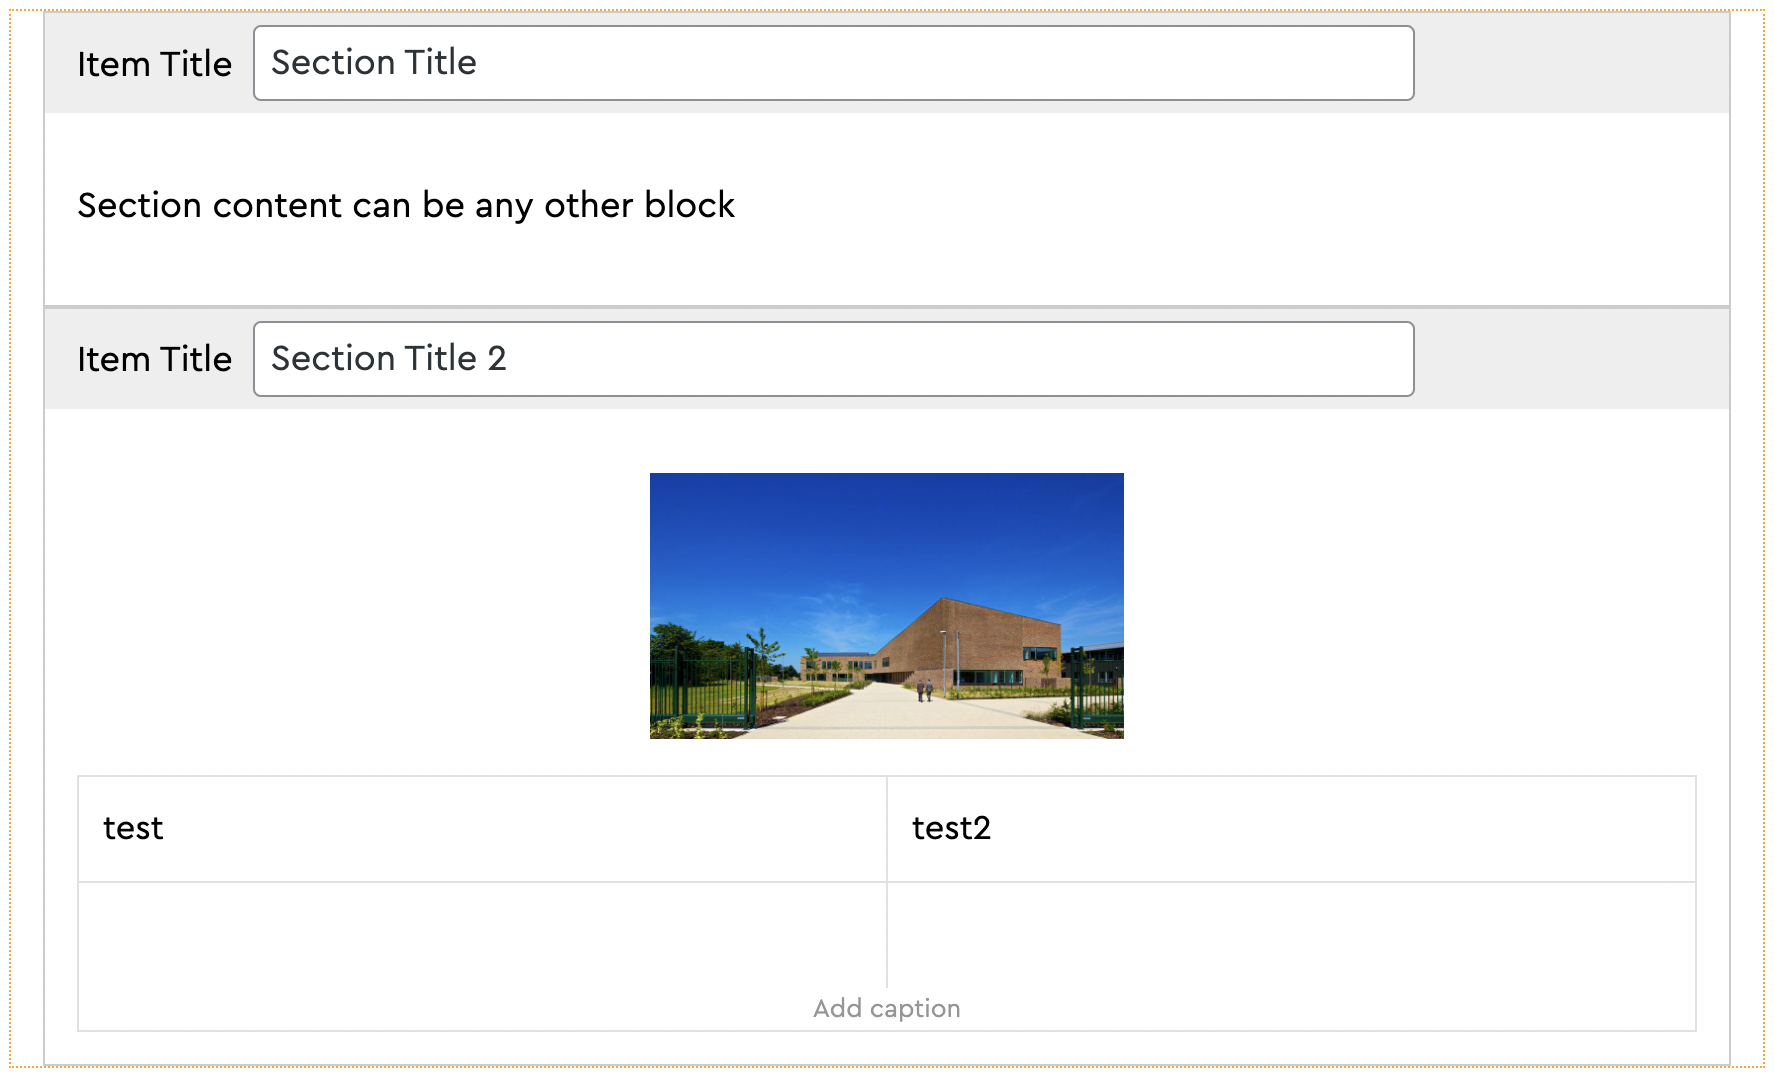Click the empty bottom-right table cell

1290,935
